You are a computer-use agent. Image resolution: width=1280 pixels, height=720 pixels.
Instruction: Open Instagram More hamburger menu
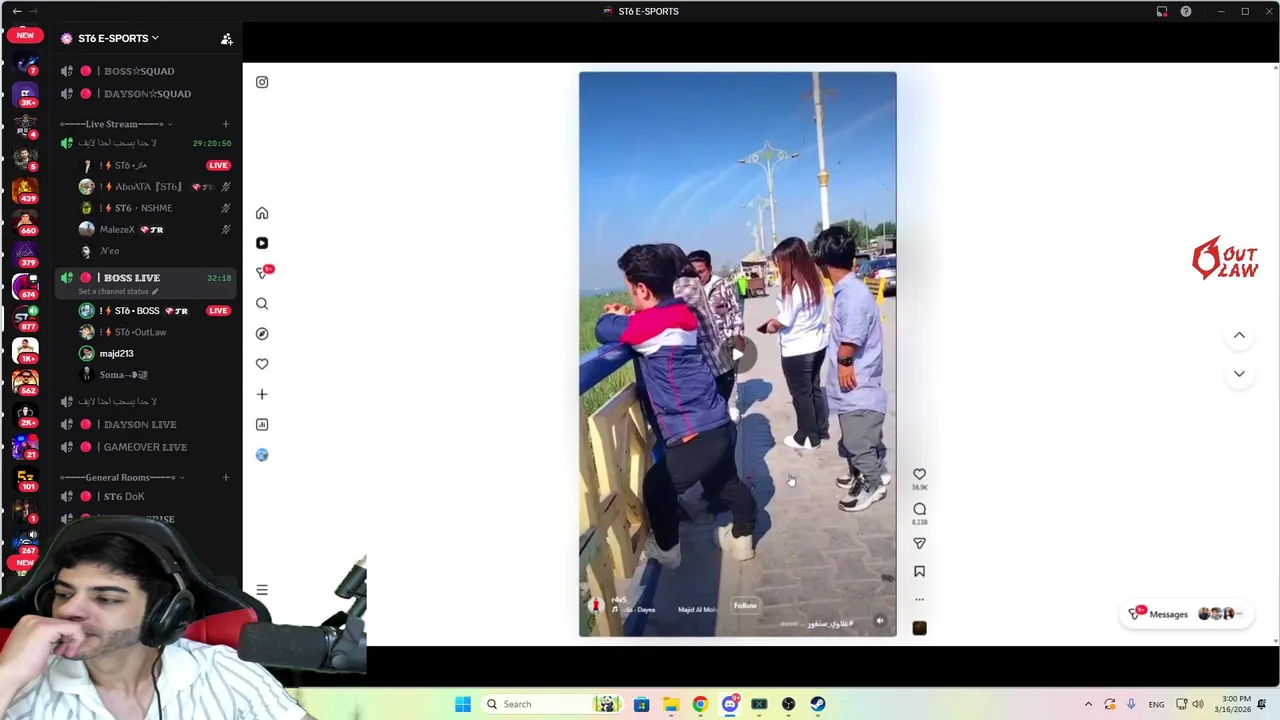point(262,590)
